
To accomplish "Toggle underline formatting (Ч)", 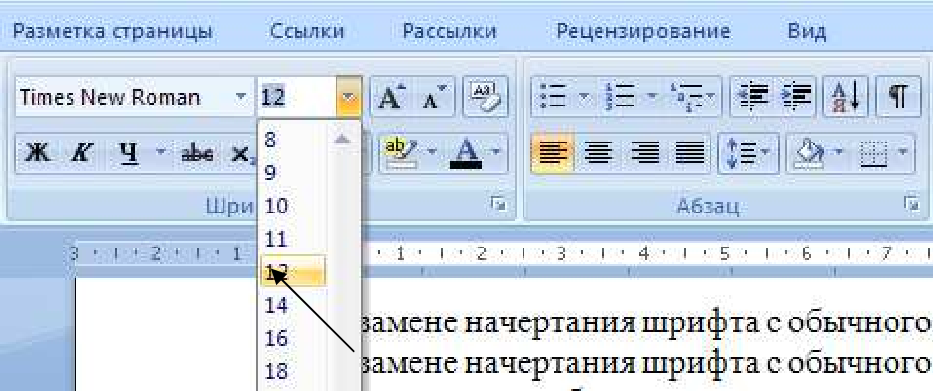I will point(128,154).
